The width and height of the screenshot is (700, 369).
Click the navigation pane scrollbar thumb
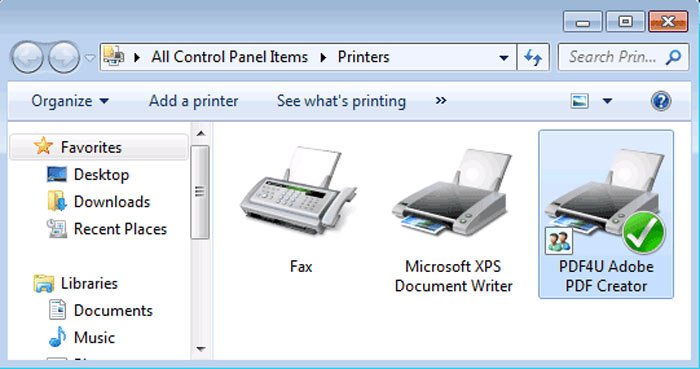[200, 192]
